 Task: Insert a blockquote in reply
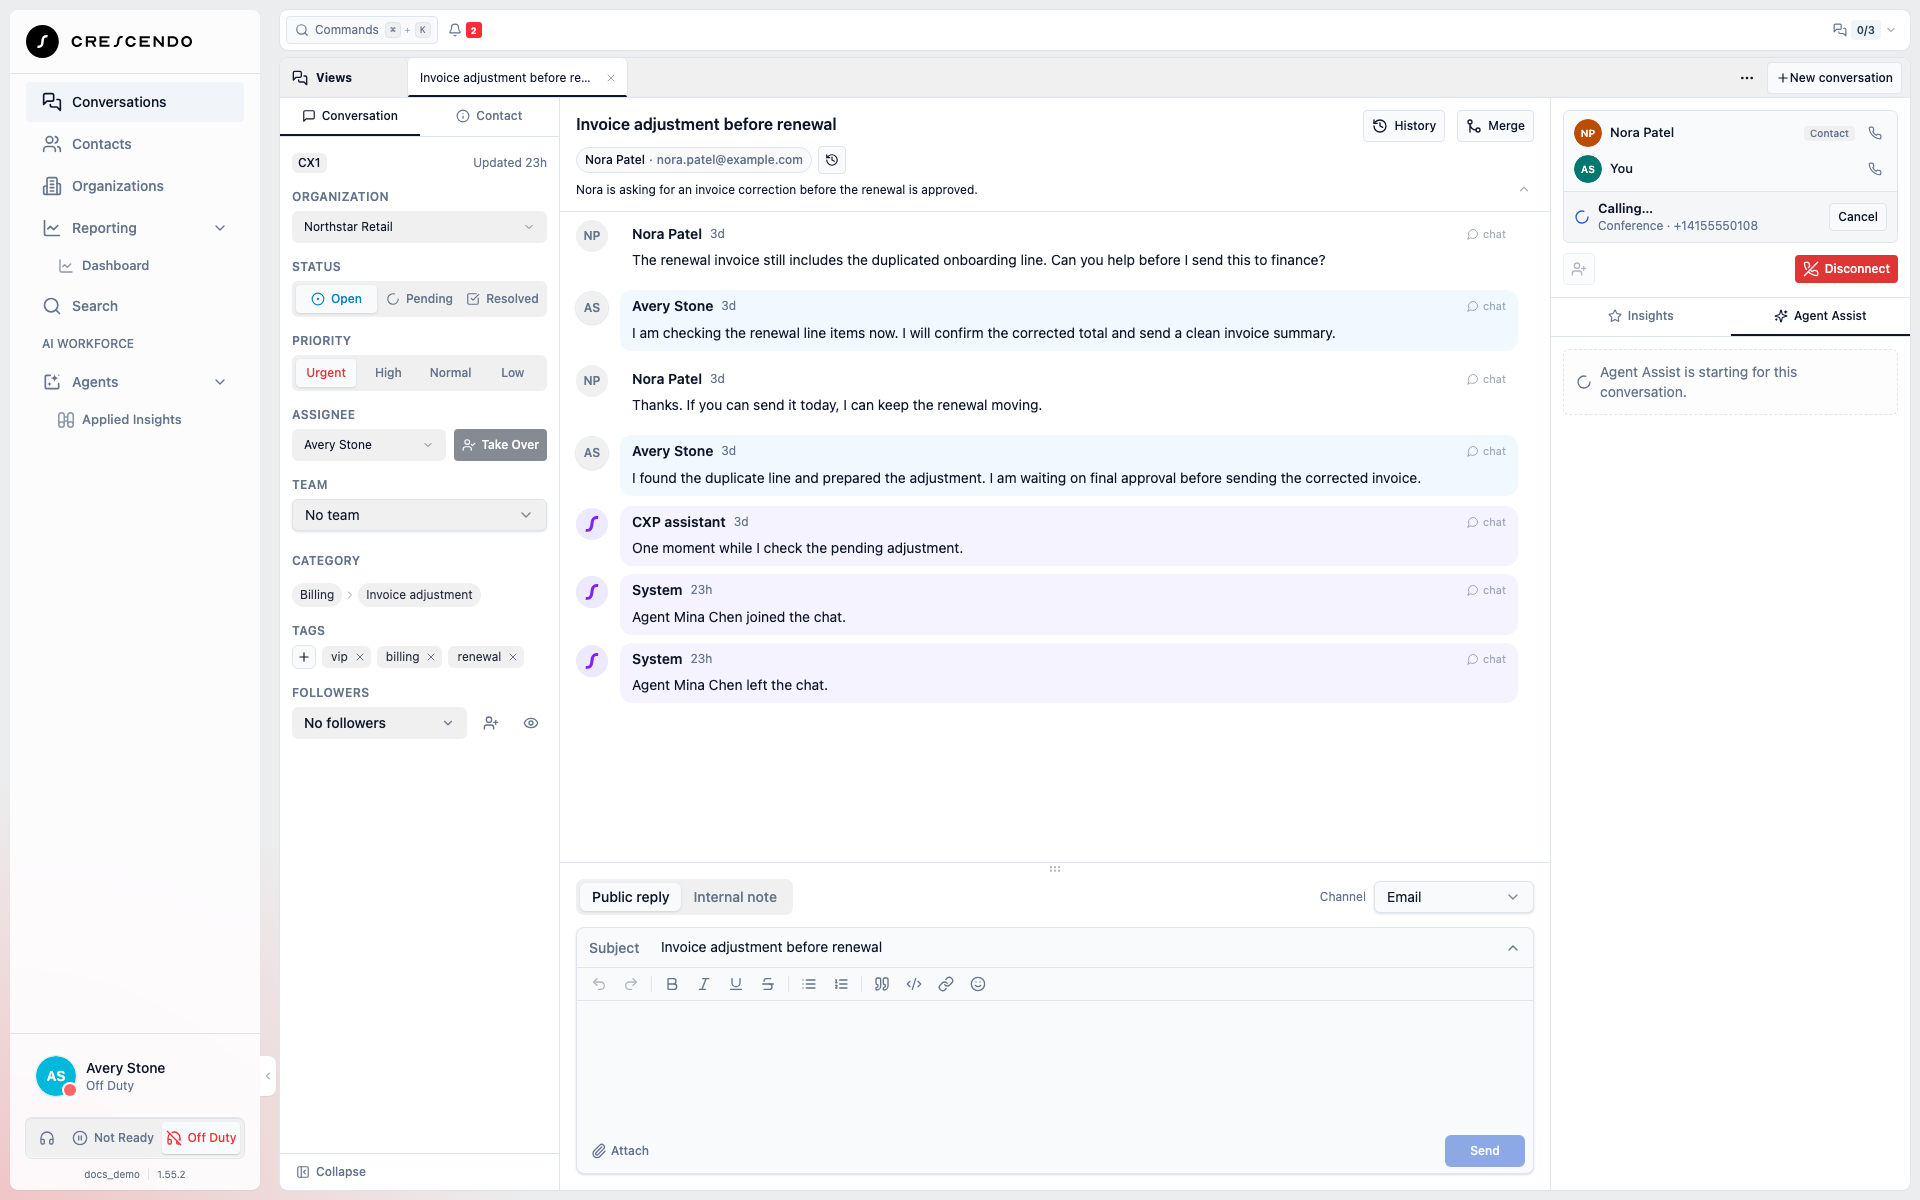882,984
